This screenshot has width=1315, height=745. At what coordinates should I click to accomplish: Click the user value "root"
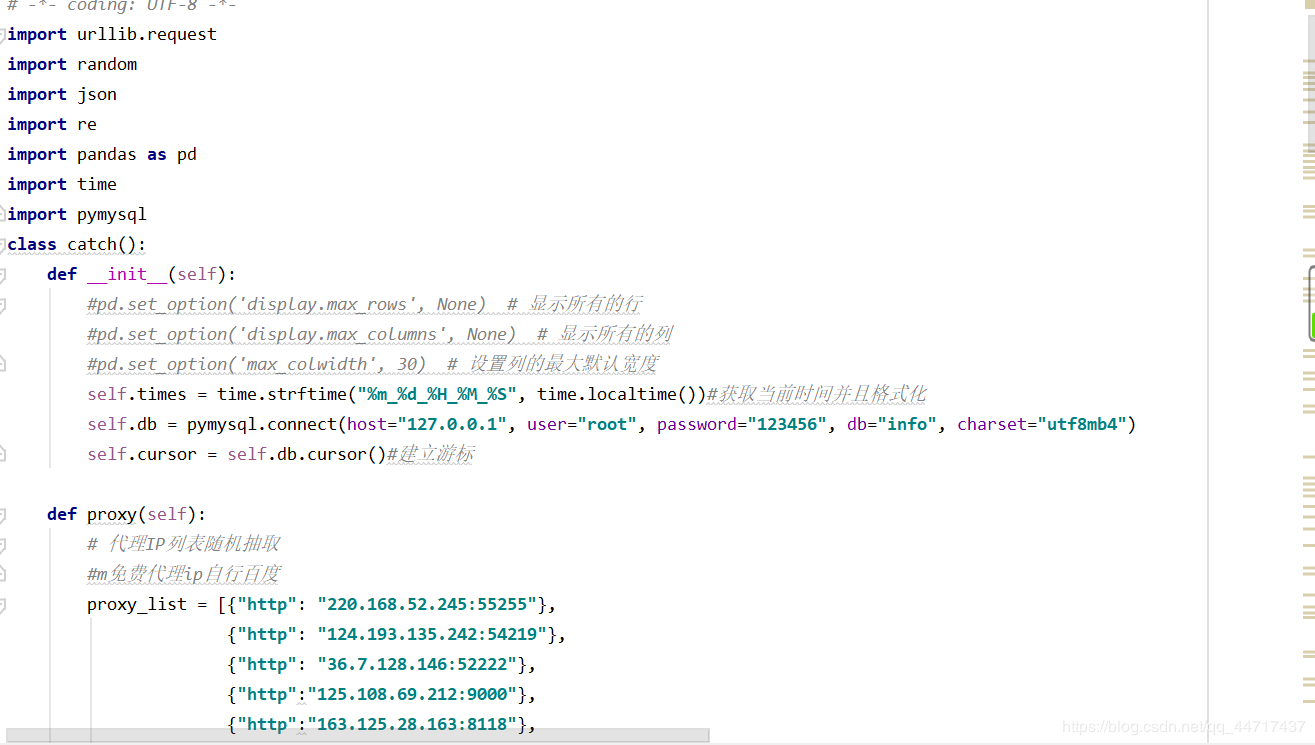click(x=607, y=424)
